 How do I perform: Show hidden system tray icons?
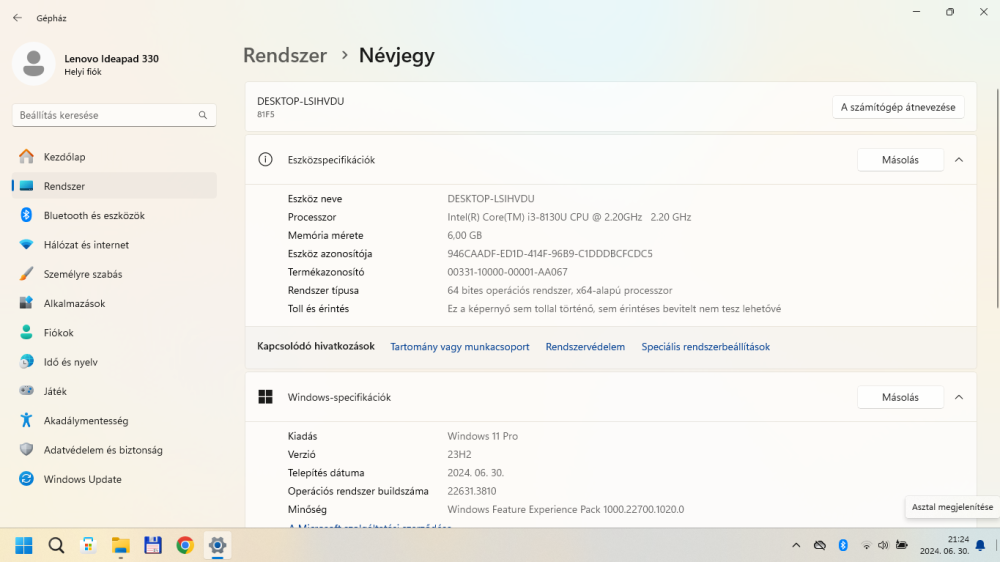[x=796, y=545]
